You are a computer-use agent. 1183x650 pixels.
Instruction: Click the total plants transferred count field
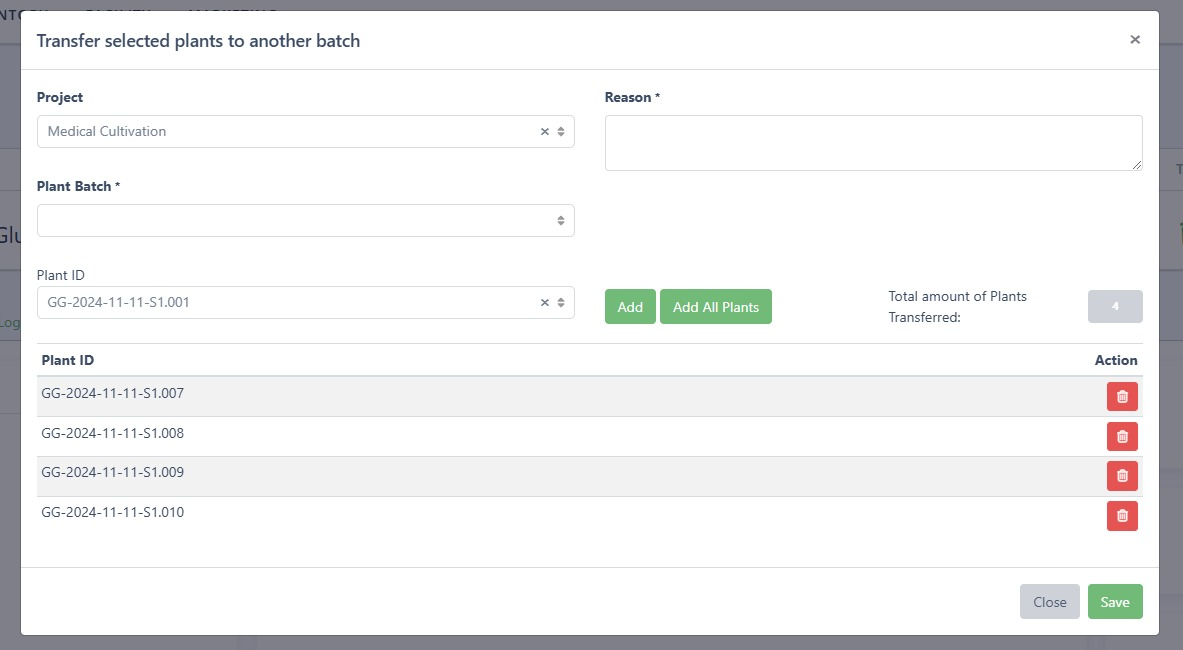pos(1115,307)
